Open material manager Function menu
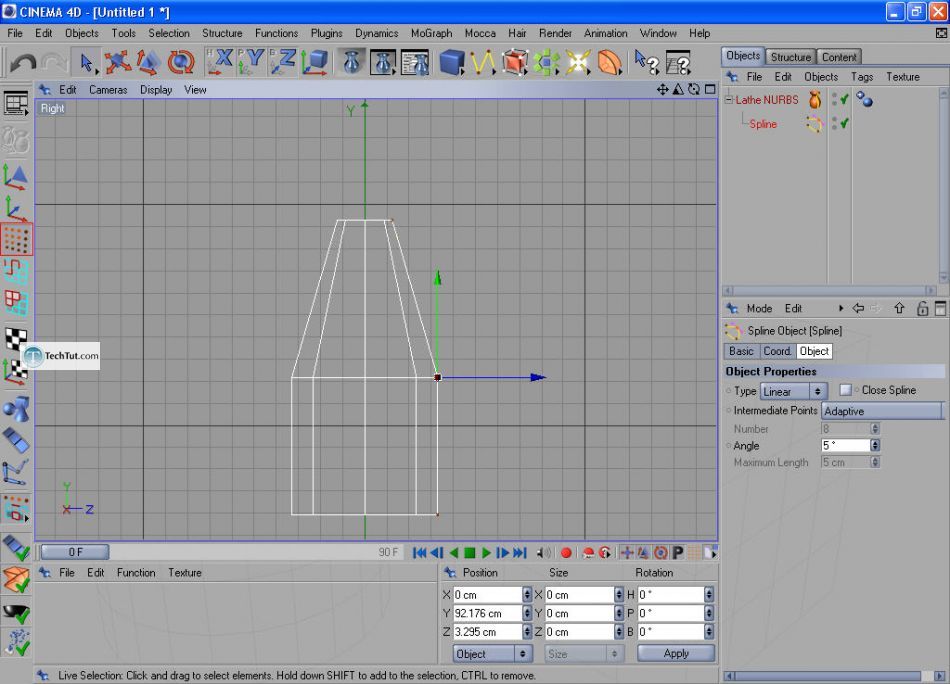Viewport: 950px width, 684px height. pyautogui.click(x=136, y=573)
